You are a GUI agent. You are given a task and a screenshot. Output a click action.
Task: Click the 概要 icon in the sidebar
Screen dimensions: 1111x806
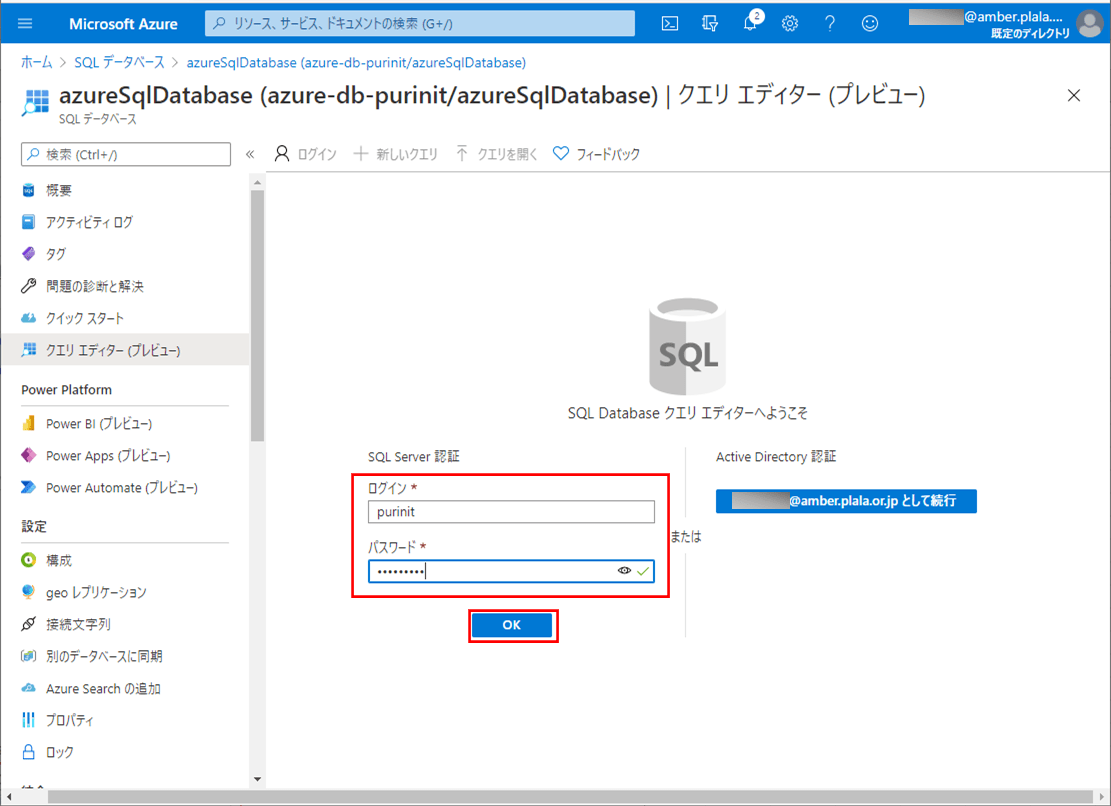pyautogui.click(x=28, y=190)
